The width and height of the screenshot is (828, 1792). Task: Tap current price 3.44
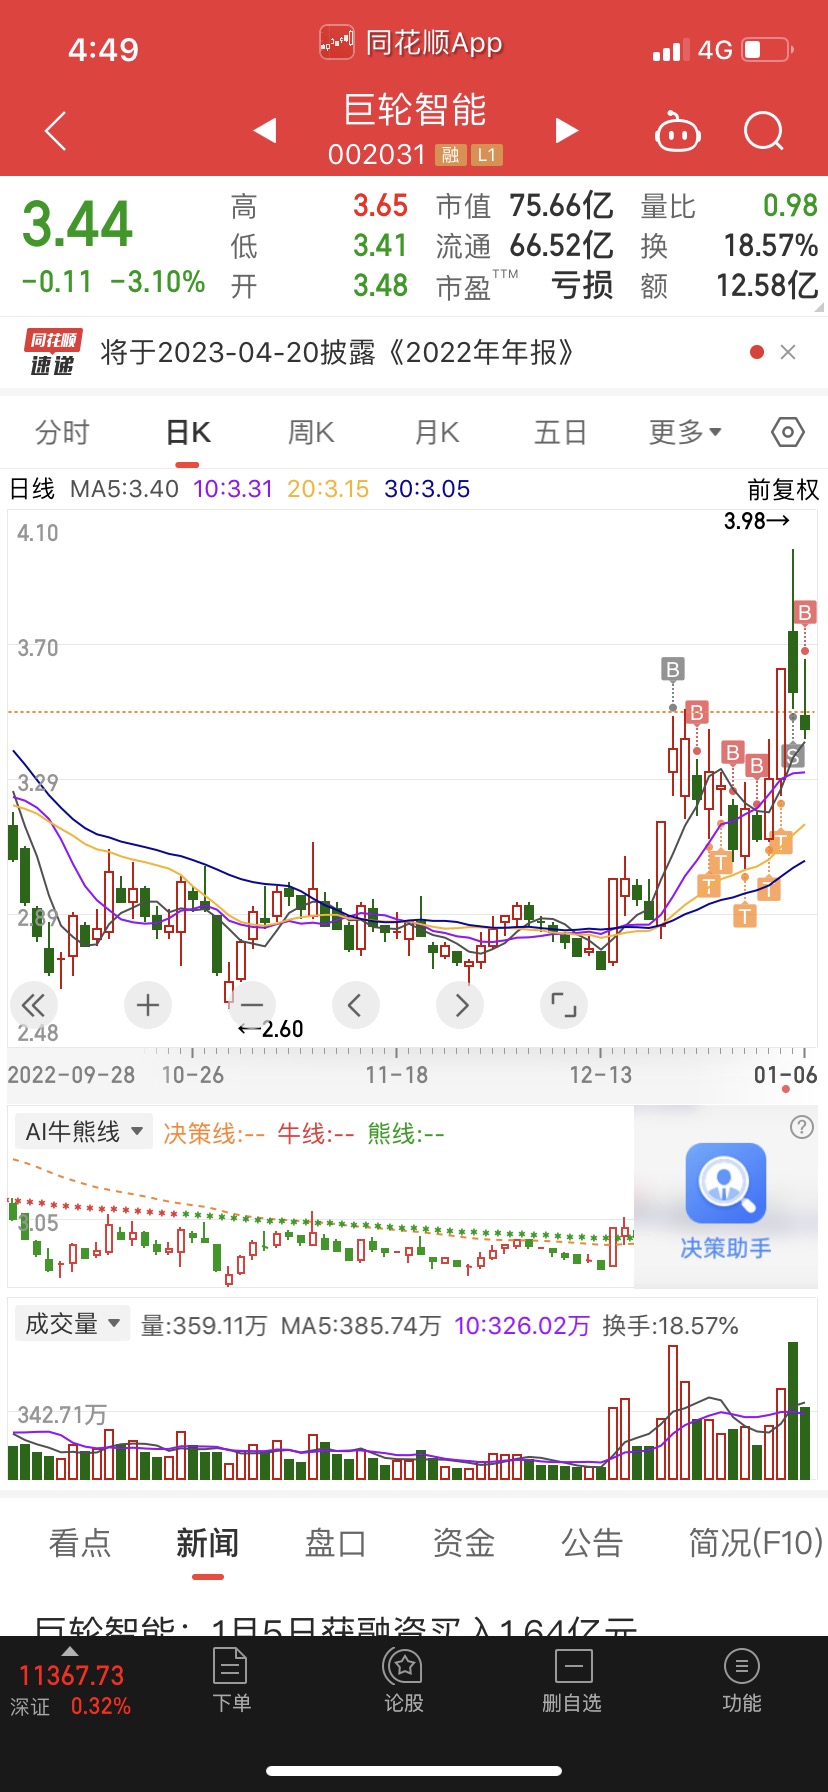tap(77, 224)
